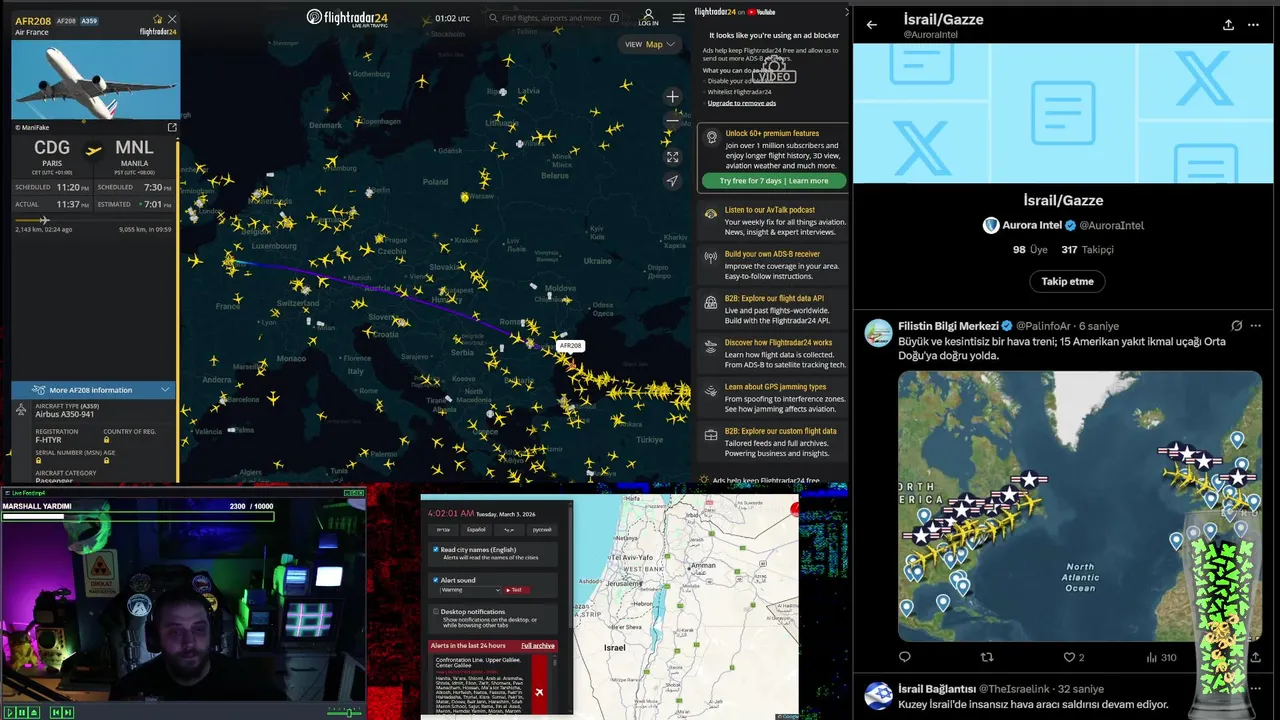Screen dimensions: 1280x720
Task: Click the help question mark in search bar
Action: tap(614, 18)
